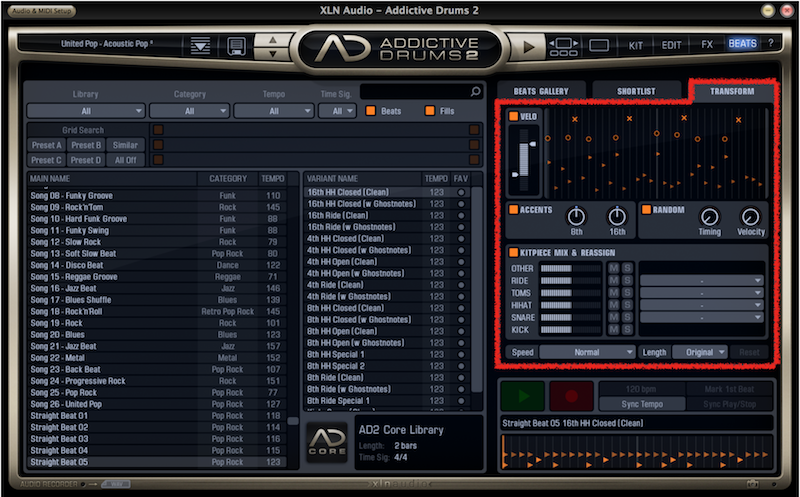Open the SNARE reassign dropdown
Viewport: 800px width, 497px height.
702,317
